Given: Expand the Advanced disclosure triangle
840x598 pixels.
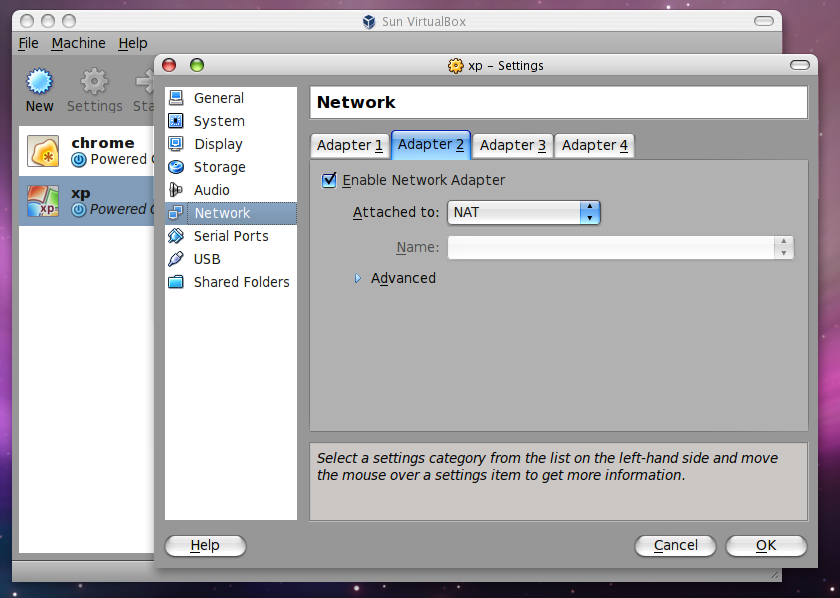Looking at the screenshot, I should pos(358,278).
